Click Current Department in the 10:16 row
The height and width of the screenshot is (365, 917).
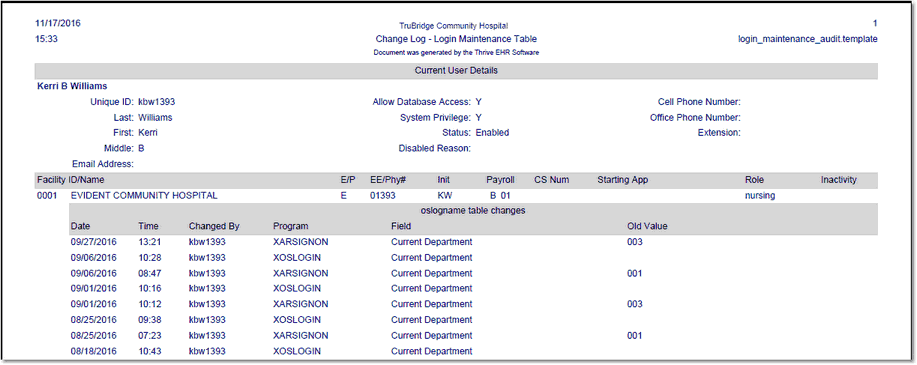[432, 288]
